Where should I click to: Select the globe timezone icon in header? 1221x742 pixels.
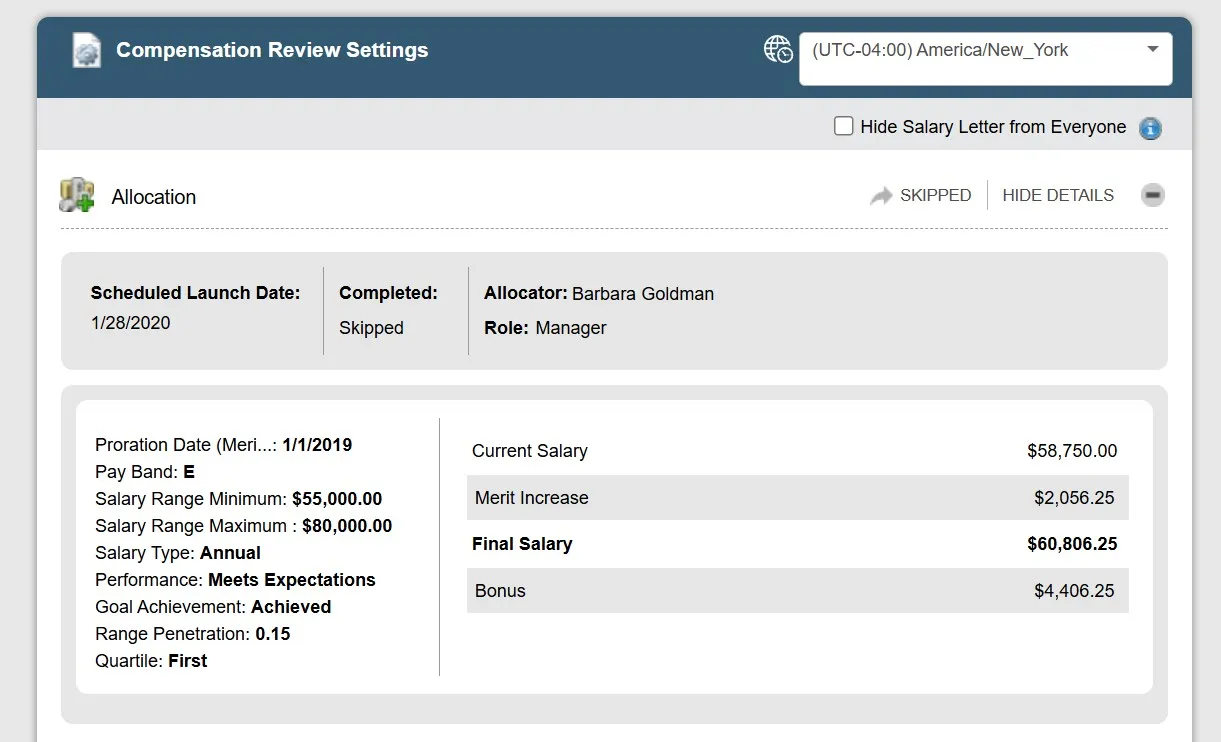[x=777, y=48]
